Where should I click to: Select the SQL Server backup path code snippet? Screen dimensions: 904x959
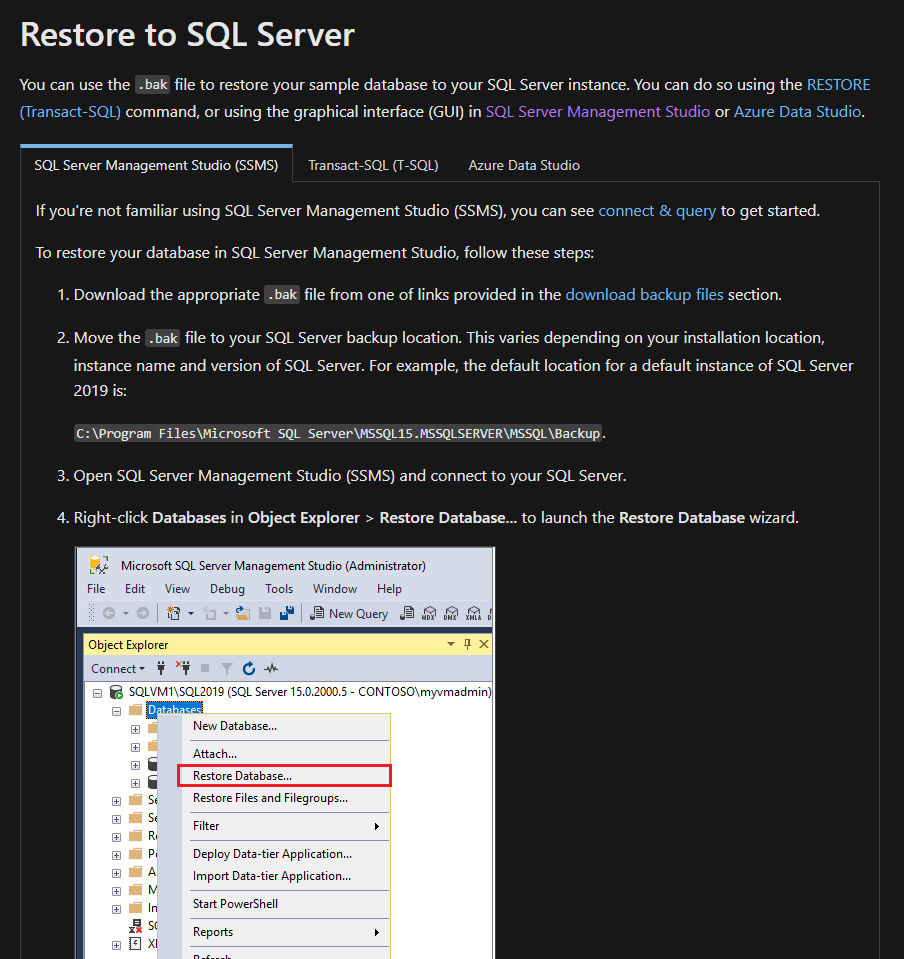coord(338,432)
